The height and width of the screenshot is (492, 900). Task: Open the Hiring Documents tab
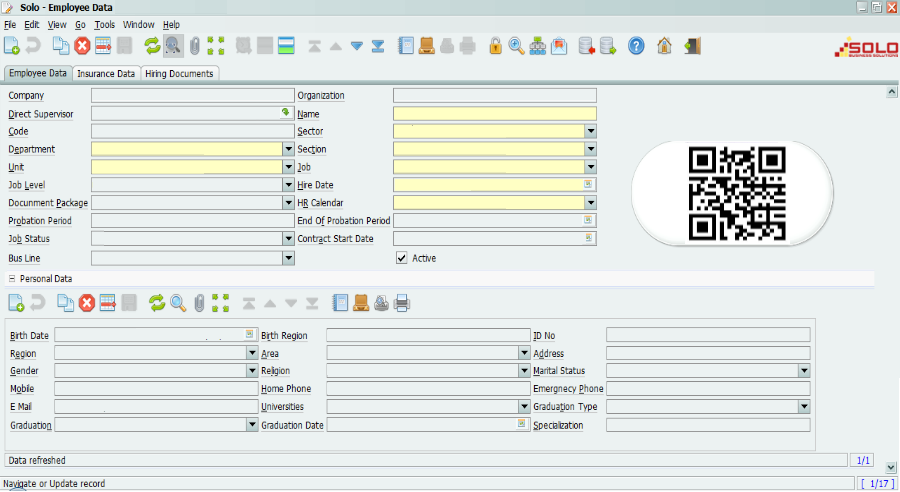pyautogui.click(x=179, y=74)
